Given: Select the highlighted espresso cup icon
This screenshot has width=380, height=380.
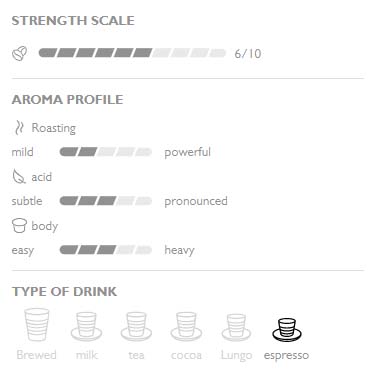Looking at the screenshot, I should 287,330.
